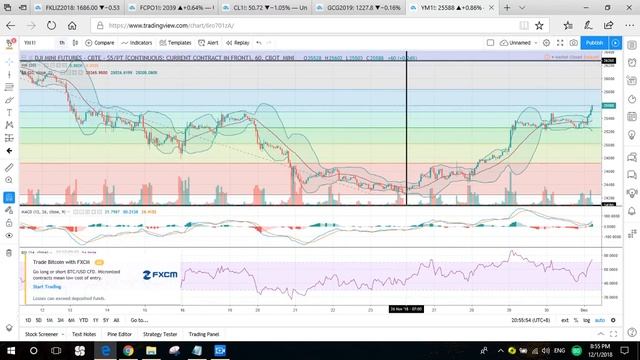The width and height of the screenshot is (640, 360).
Task: Open the Trading Panel tab
Action: [204, 334]
